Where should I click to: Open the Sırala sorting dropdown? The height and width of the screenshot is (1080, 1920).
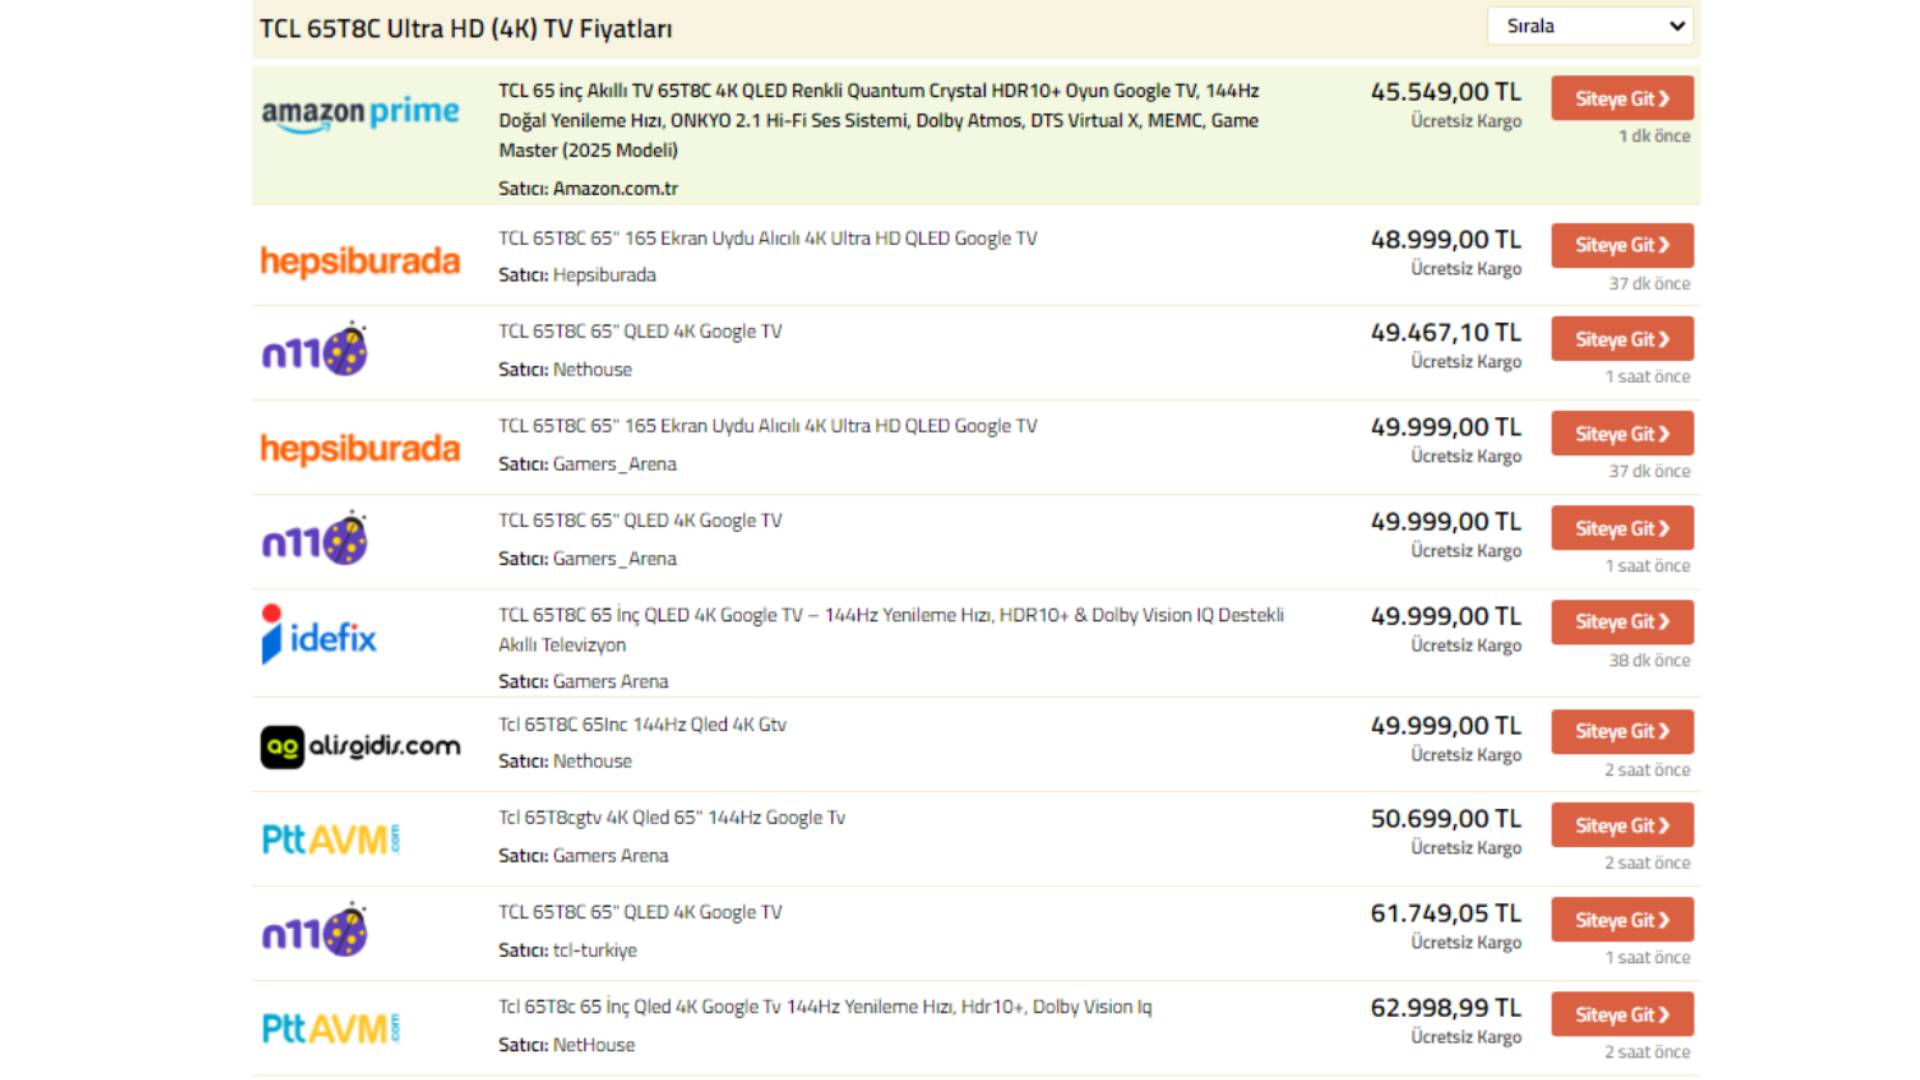pos(1590,26)
